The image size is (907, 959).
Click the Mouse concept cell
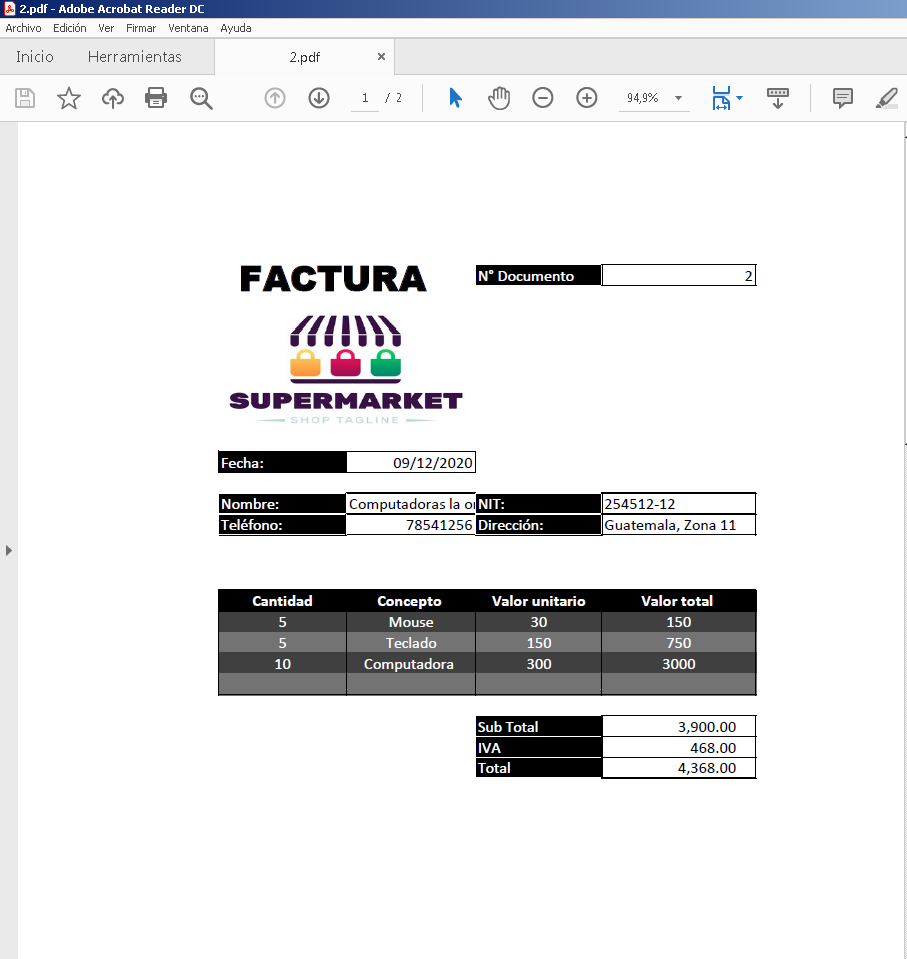tap(411, 622)
